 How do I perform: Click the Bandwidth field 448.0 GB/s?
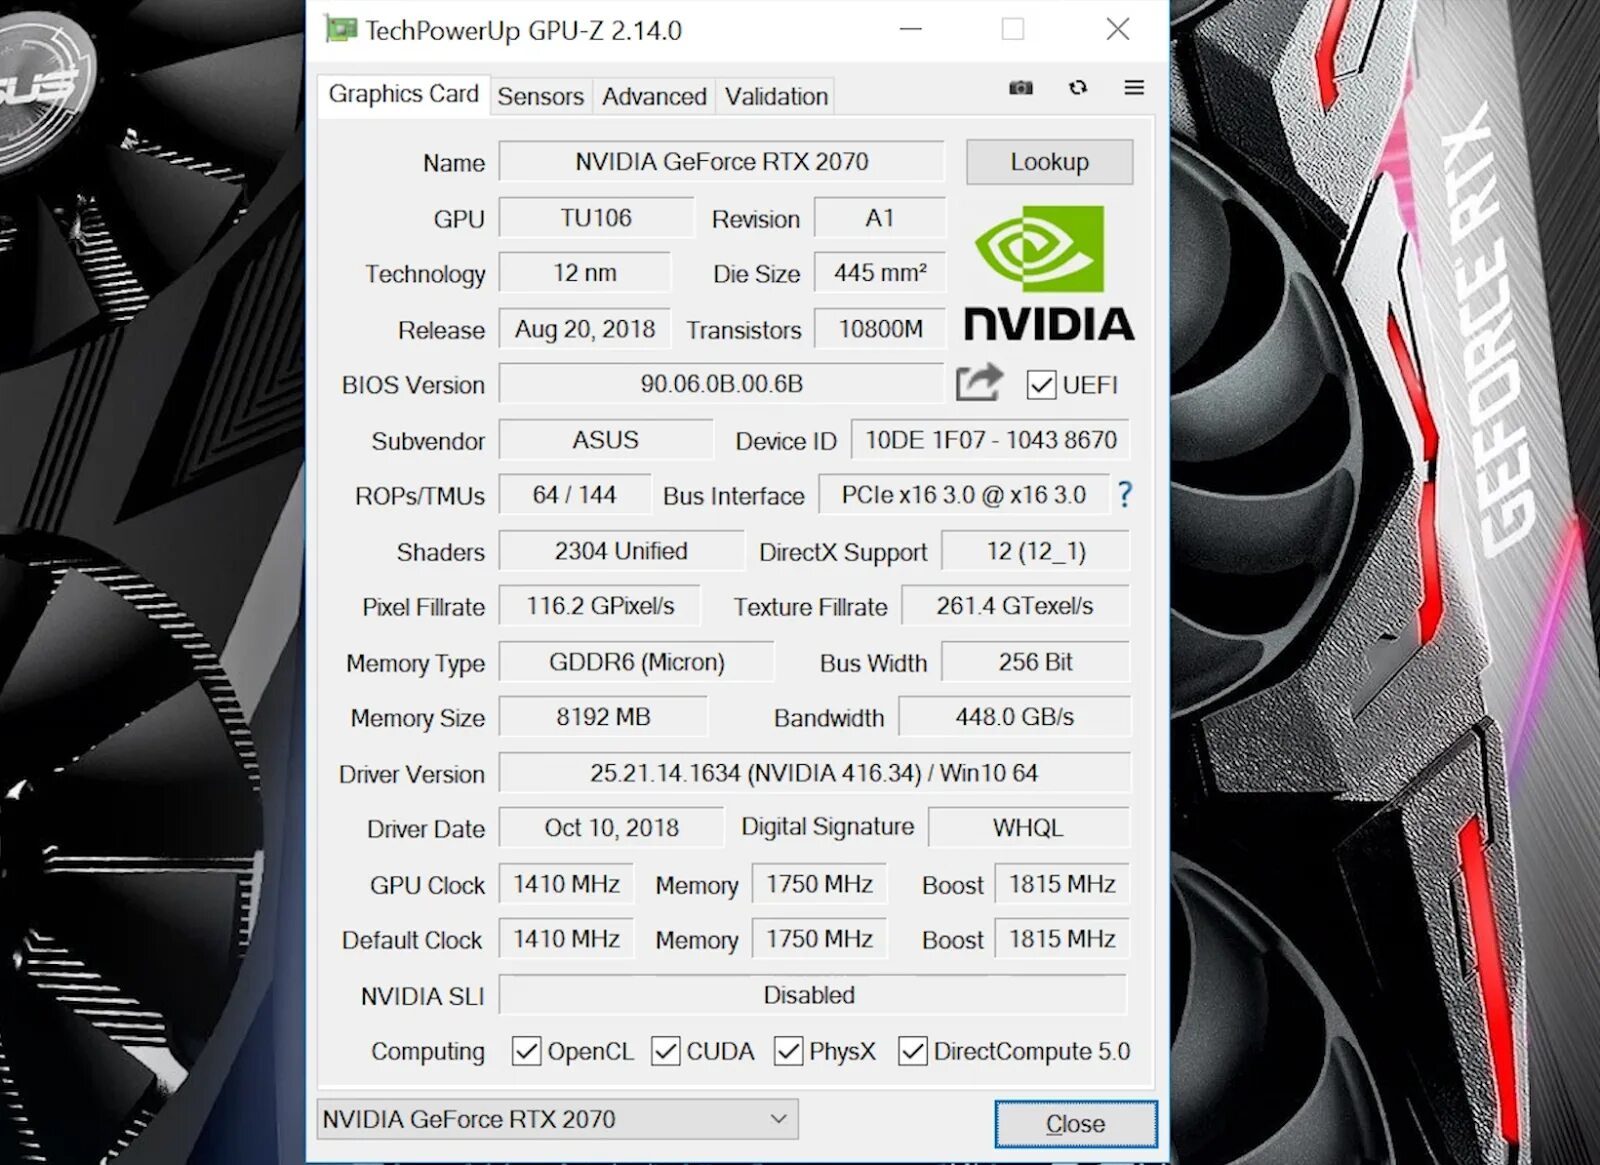tap(1015, 717)
